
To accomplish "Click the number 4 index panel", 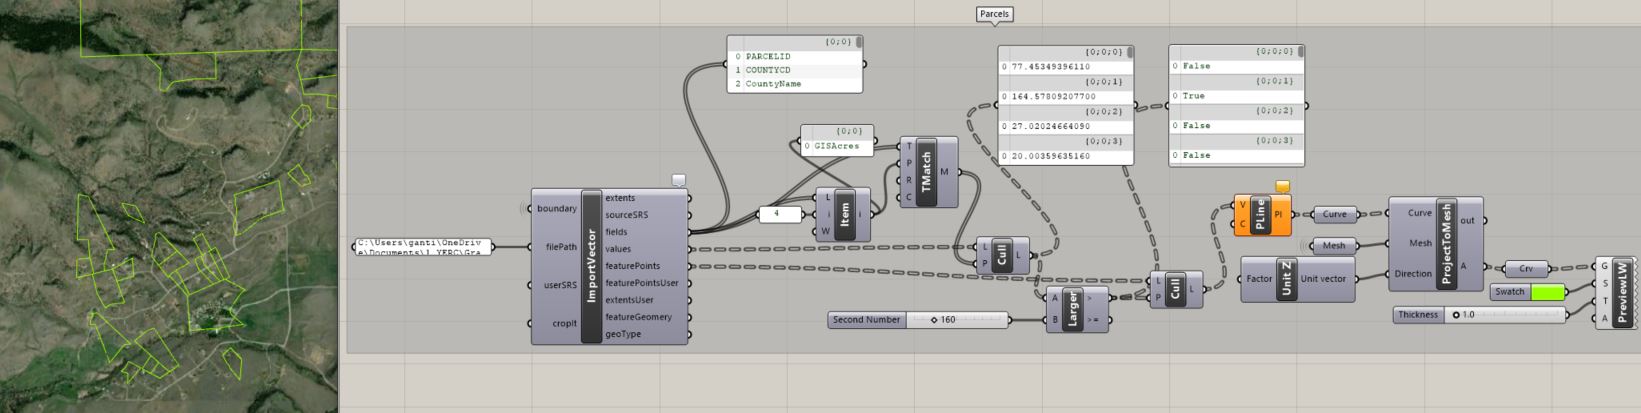I will (781, 214).
